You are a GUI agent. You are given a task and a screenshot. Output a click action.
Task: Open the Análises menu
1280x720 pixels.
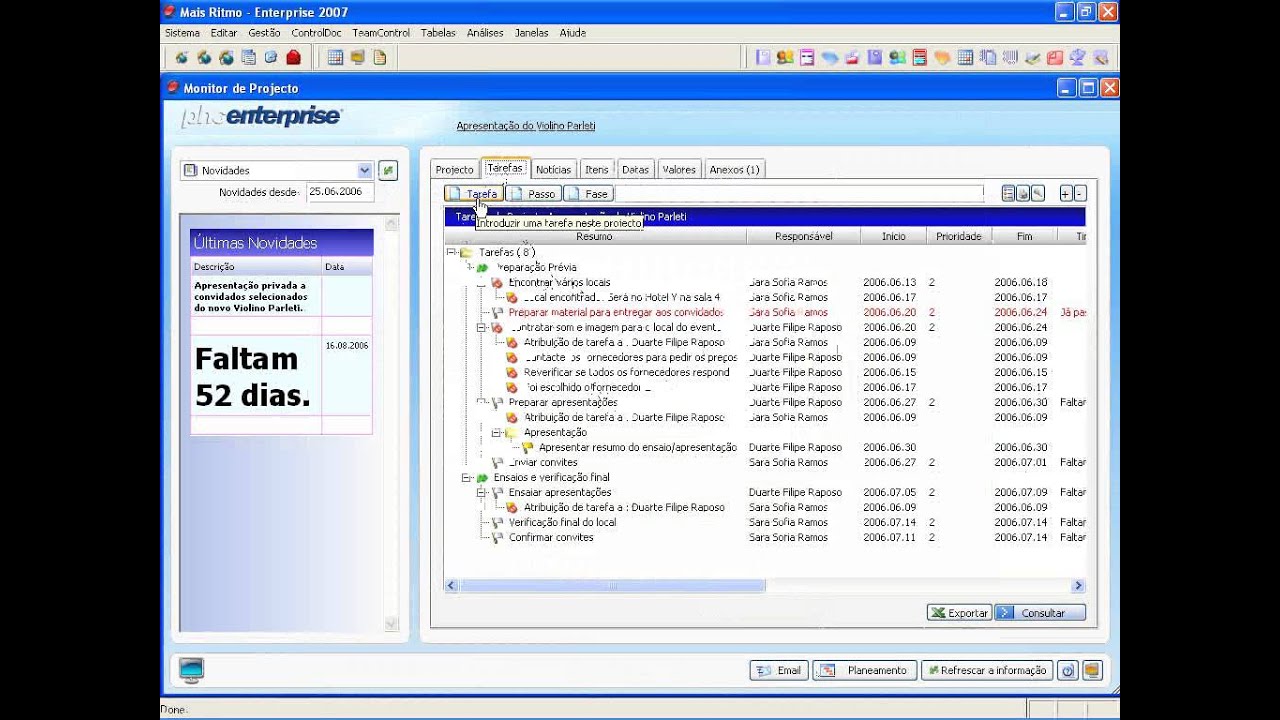click(485, 33)
